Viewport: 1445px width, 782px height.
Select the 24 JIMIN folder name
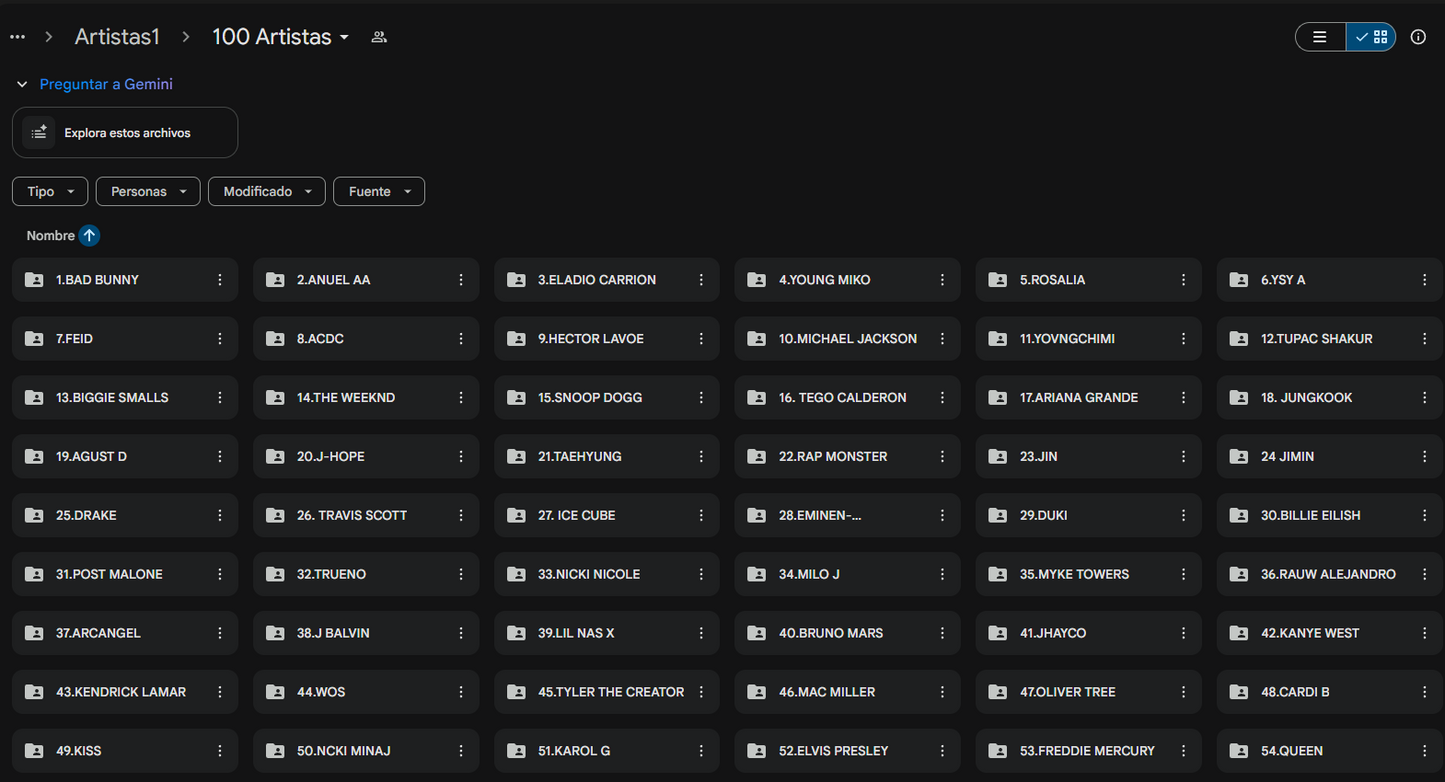(1288, 457)
